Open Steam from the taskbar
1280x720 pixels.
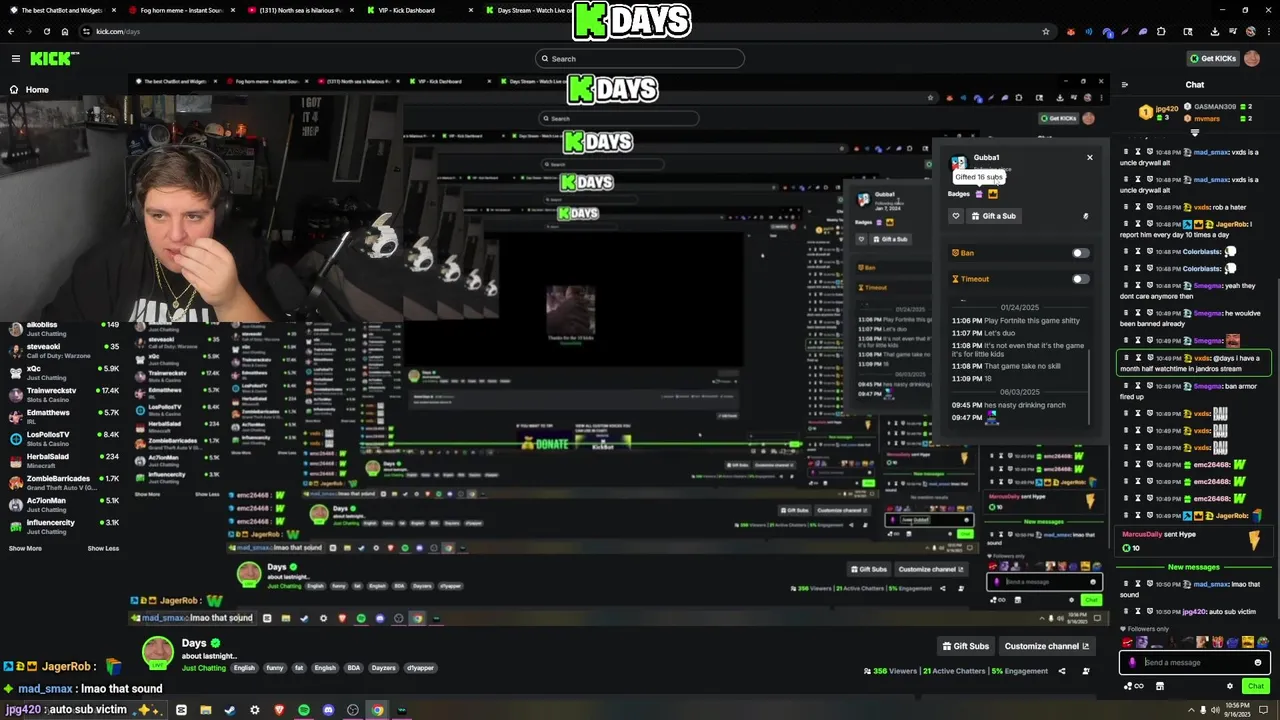pos(230,710)
